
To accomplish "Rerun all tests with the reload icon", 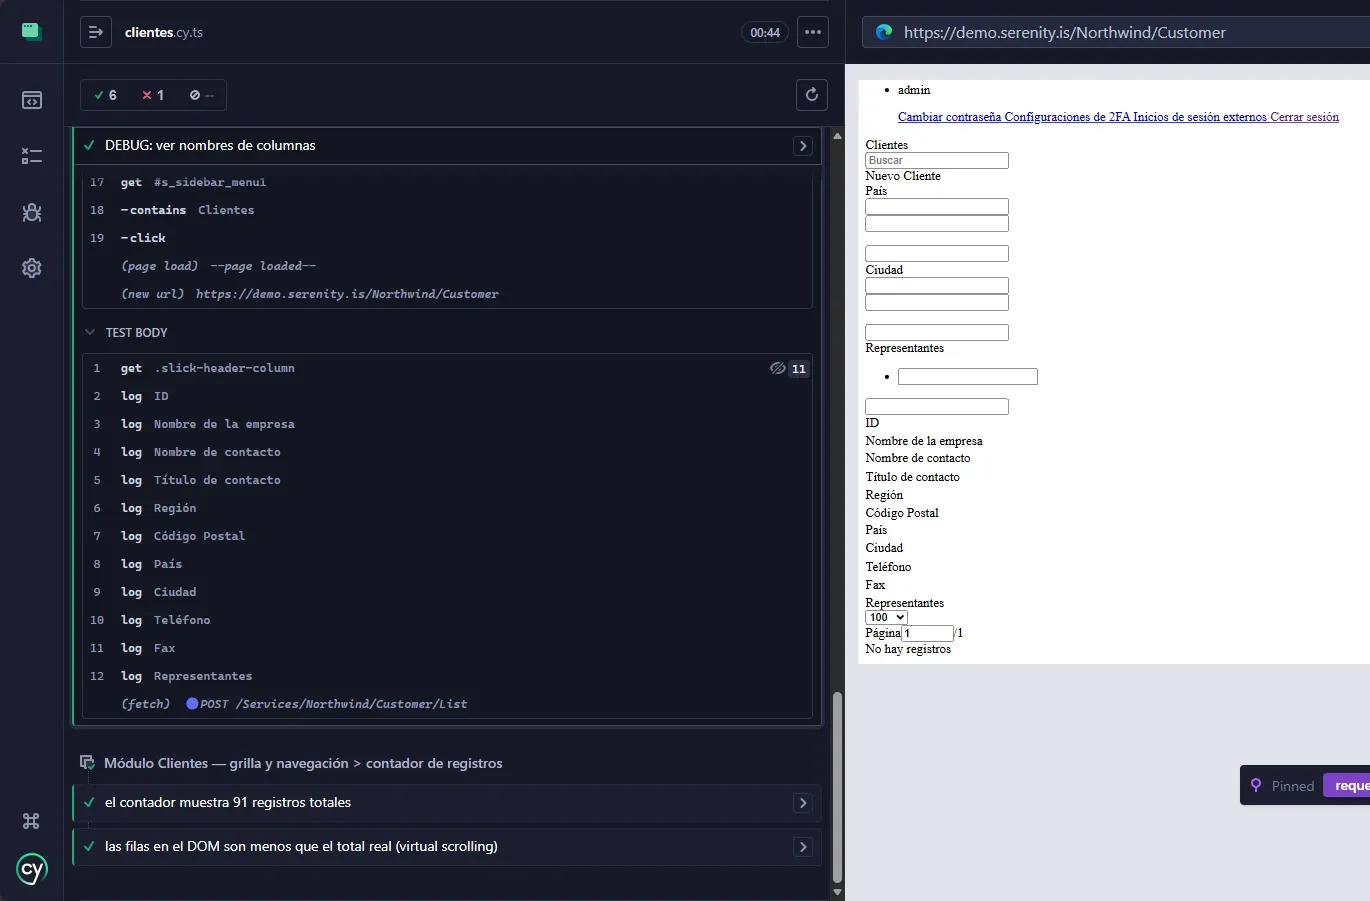I will point(812,95).
